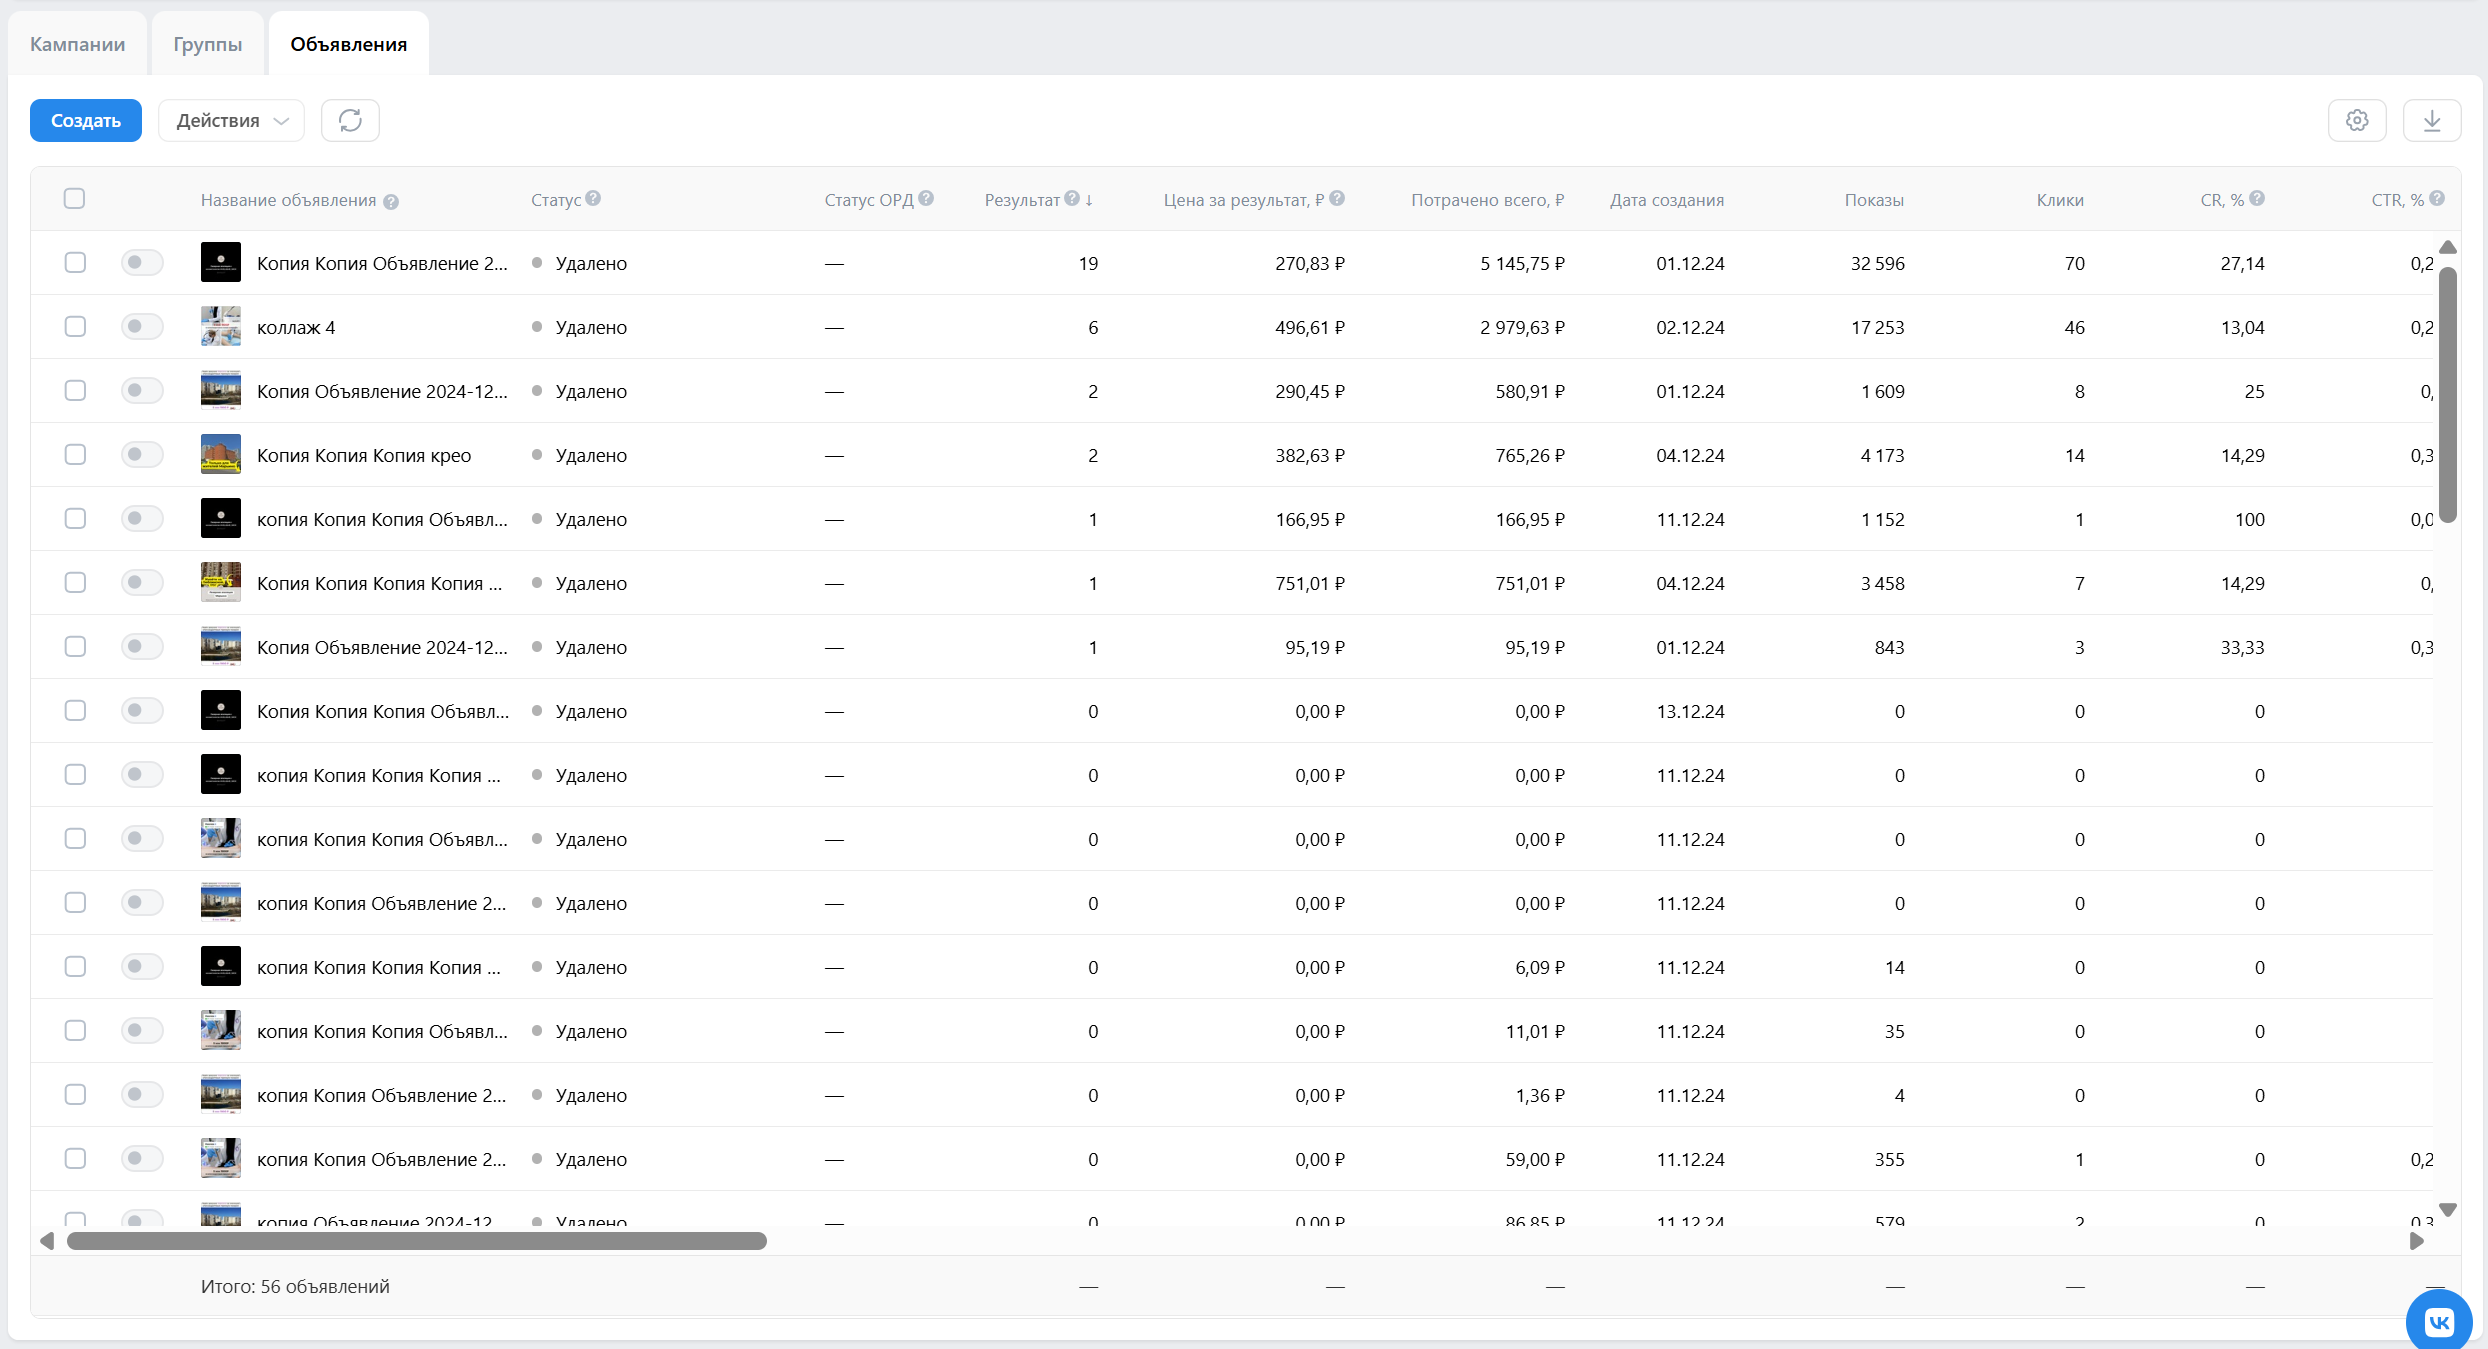The height and width of the screenshot is (1349, 2488).
Task: Toggle the switch for Копия Копия Копия крео
Action: click(x=142, y=455)
